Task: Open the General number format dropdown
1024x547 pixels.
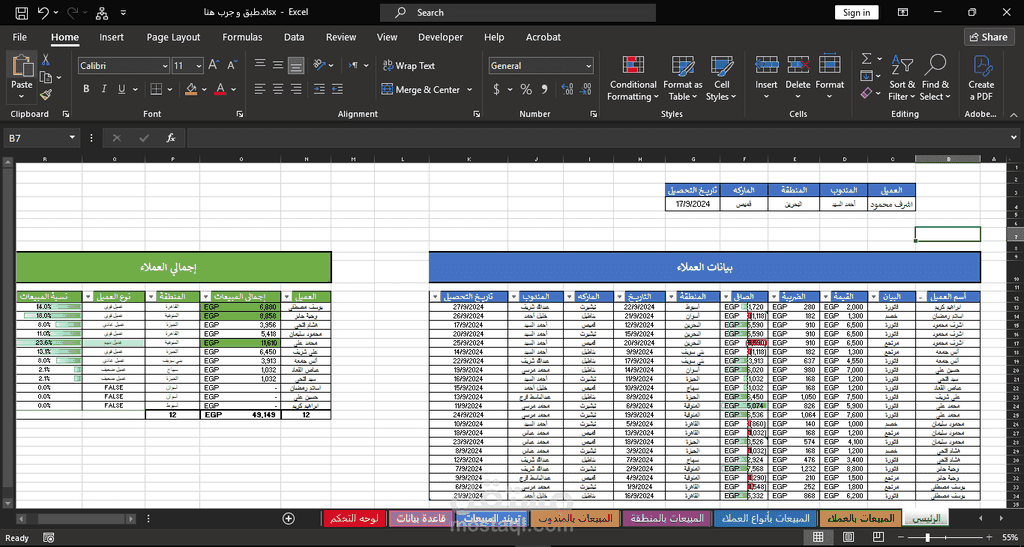Action: 588,66
